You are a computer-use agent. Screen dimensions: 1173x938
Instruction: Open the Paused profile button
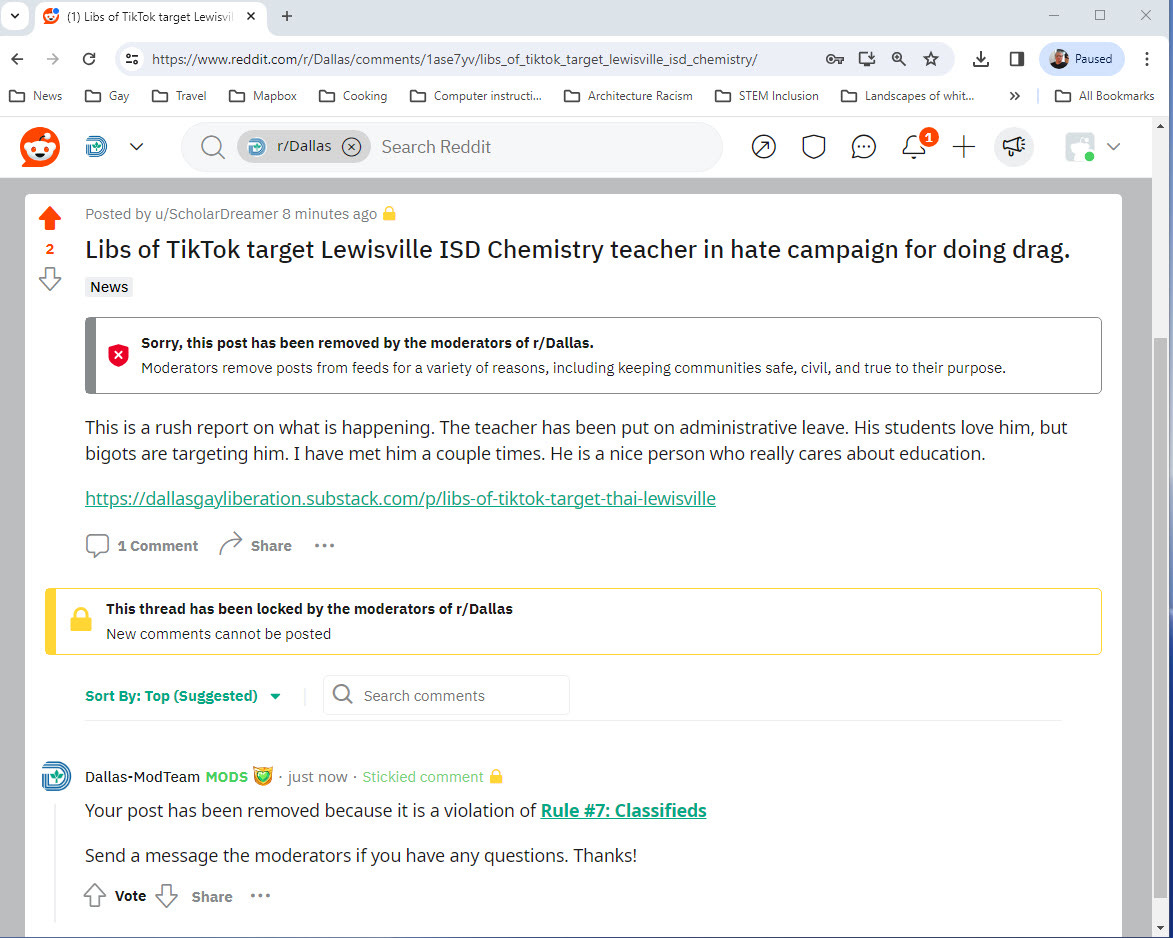coord(1081,59)
